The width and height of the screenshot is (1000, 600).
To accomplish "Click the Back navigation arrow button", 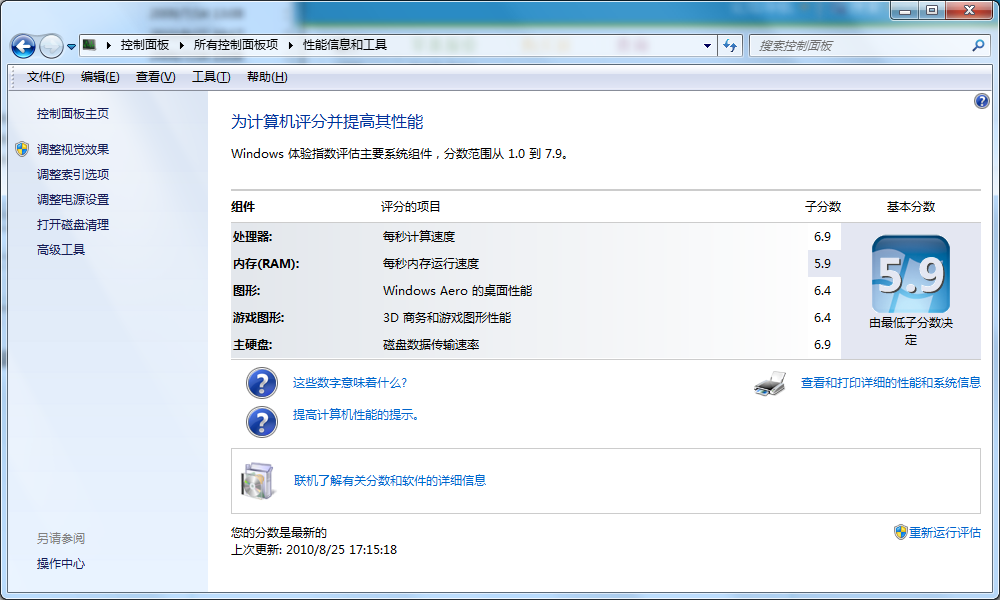I will click(x=24, y=46).
